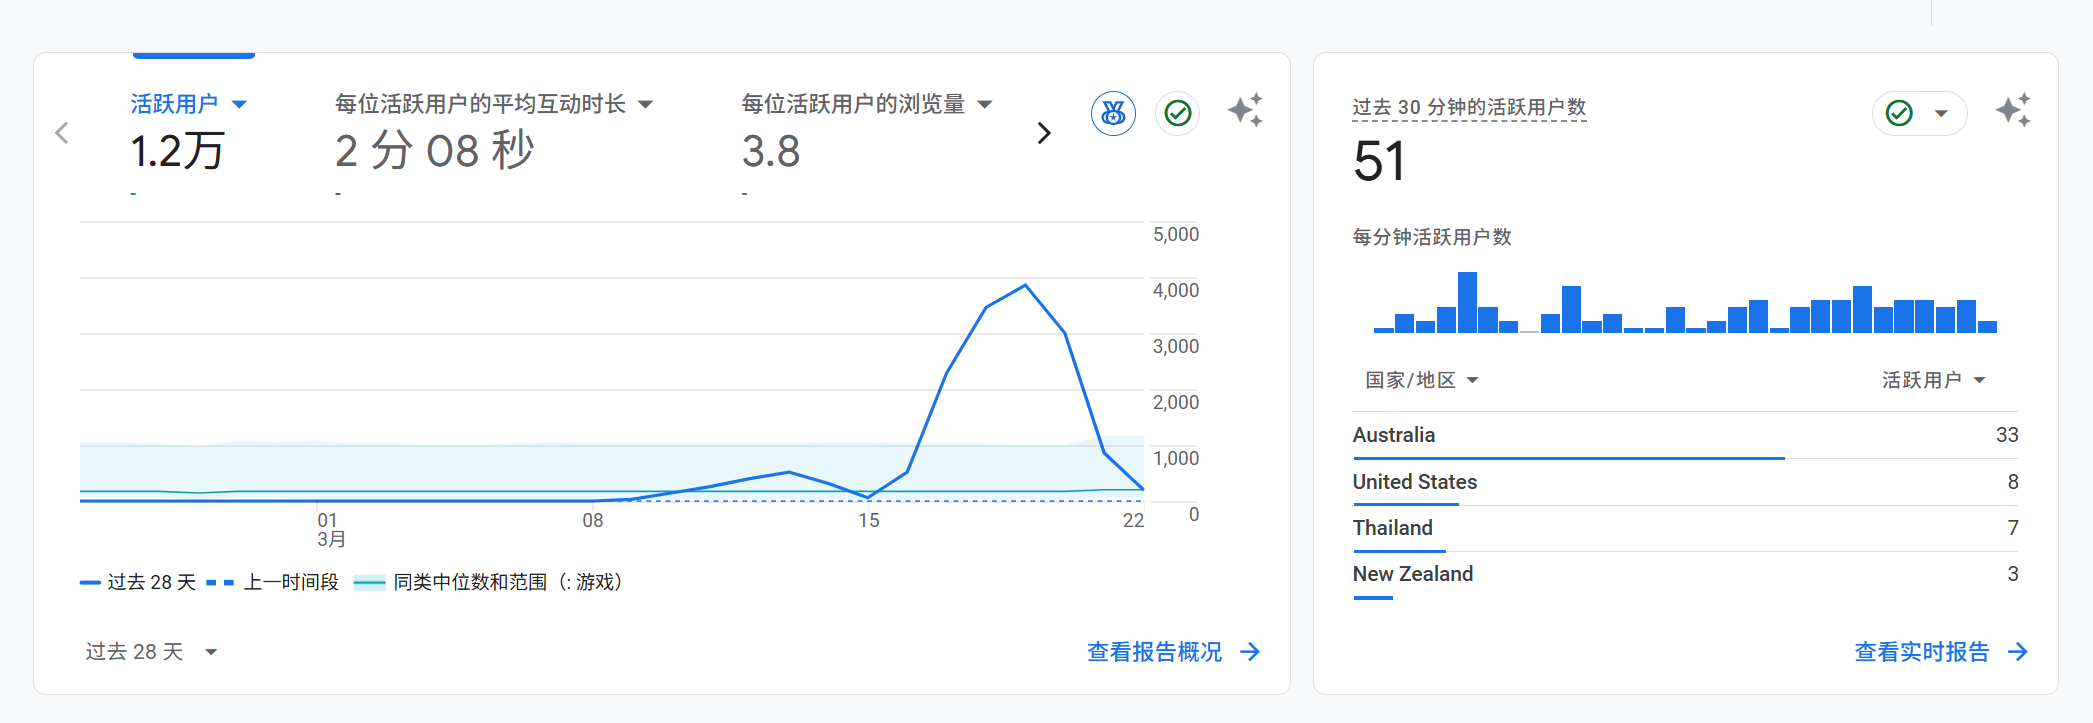This screenshot has width=2093, height=723.
Task: Show next metrics with right chevron
Action: click(1044, 133)
